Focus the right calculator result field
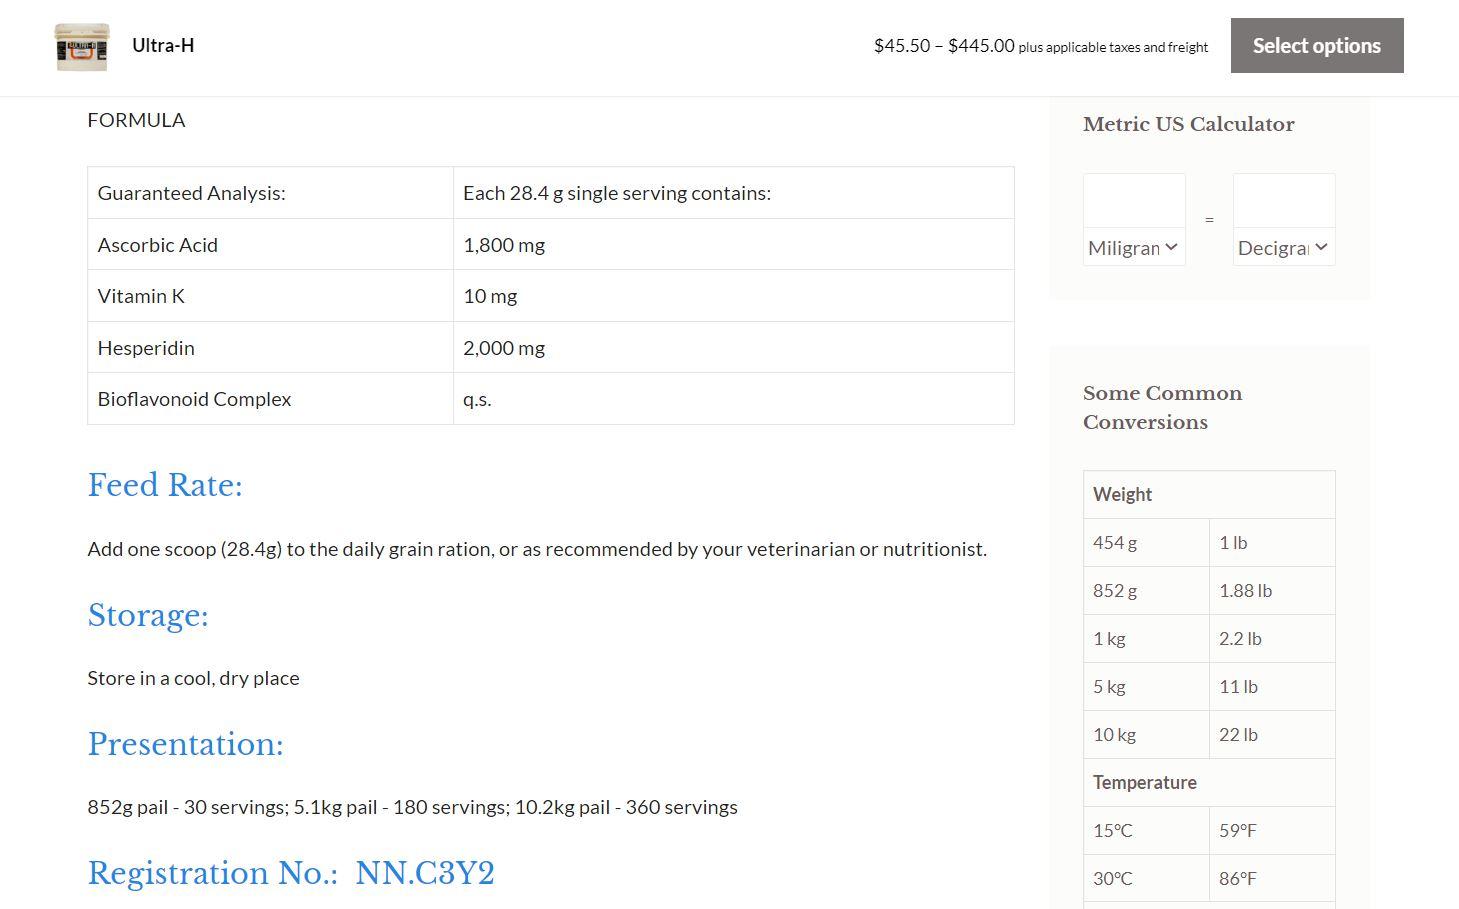 pyautogui.click(x=1283, y=201)
